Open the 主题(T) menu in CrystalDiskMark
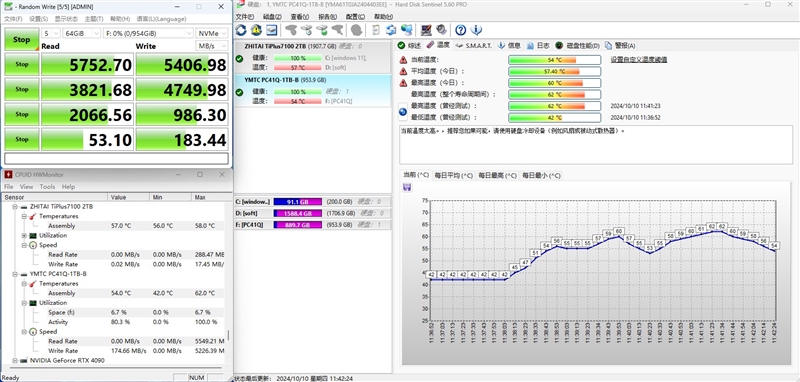This screenshot has width=800, height=382. [x=93, y=19]
